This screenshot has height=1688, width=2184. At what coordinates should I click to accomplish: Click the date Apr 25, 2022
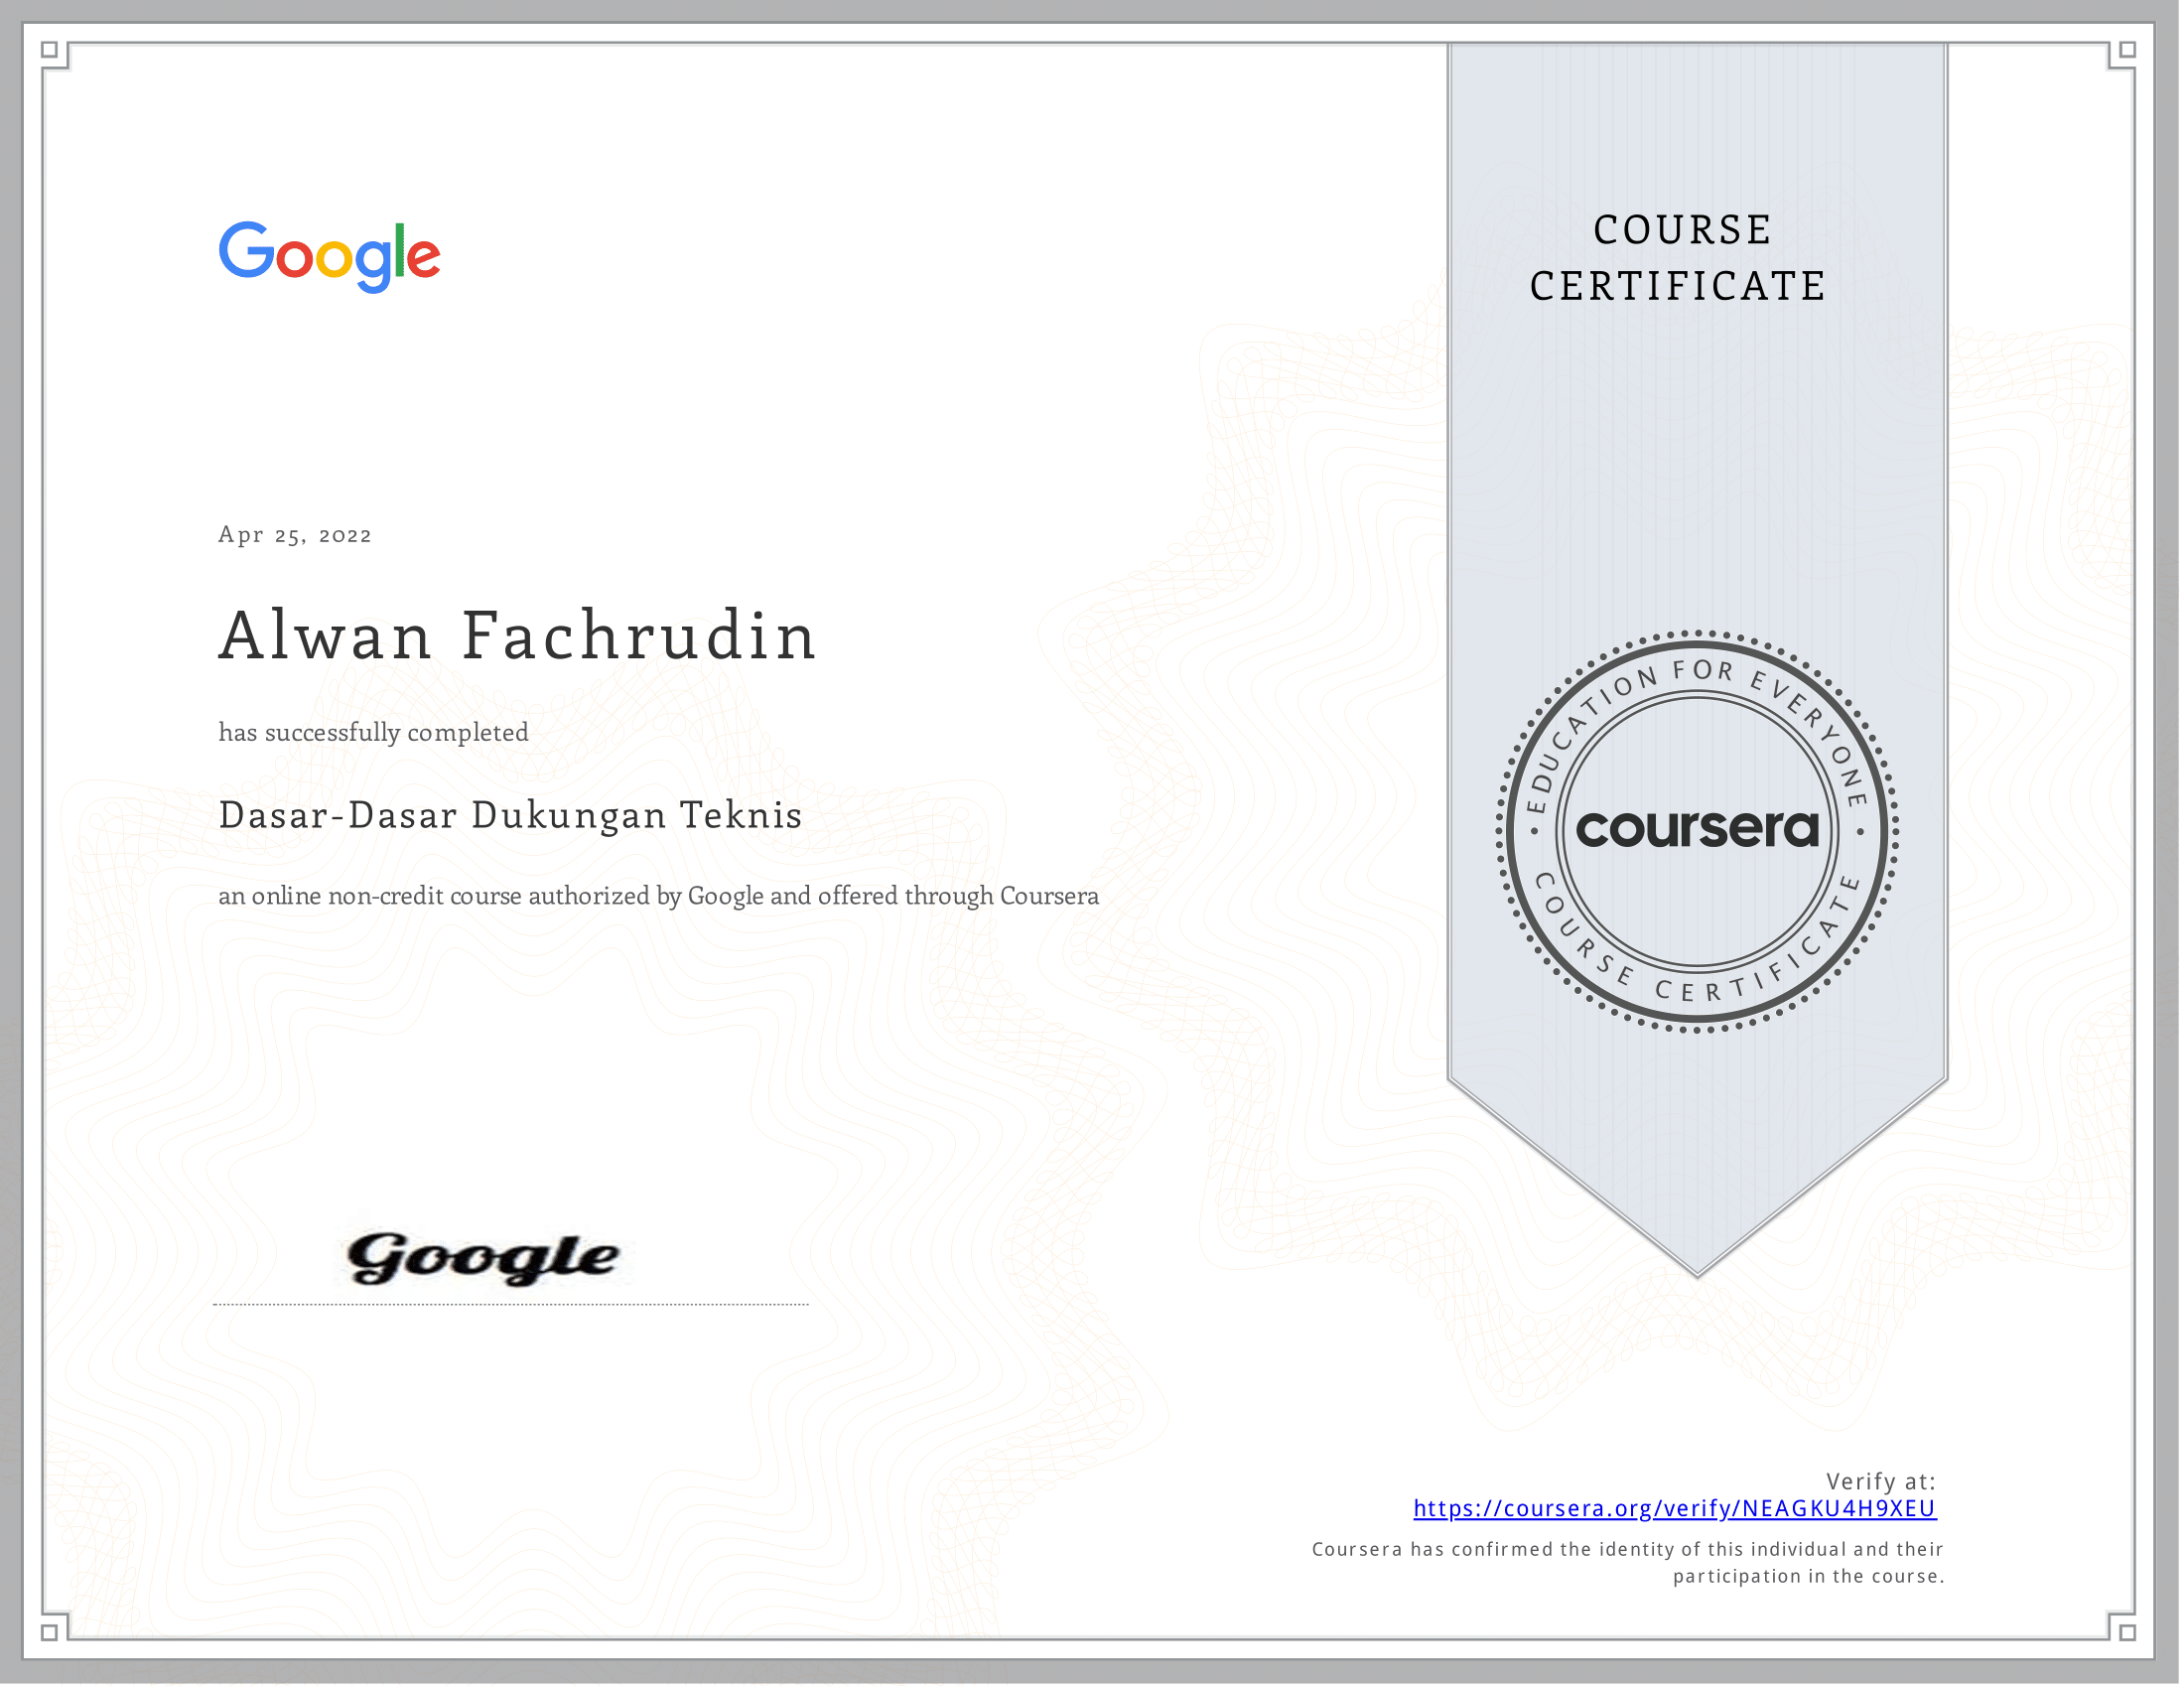pos(295,535)
